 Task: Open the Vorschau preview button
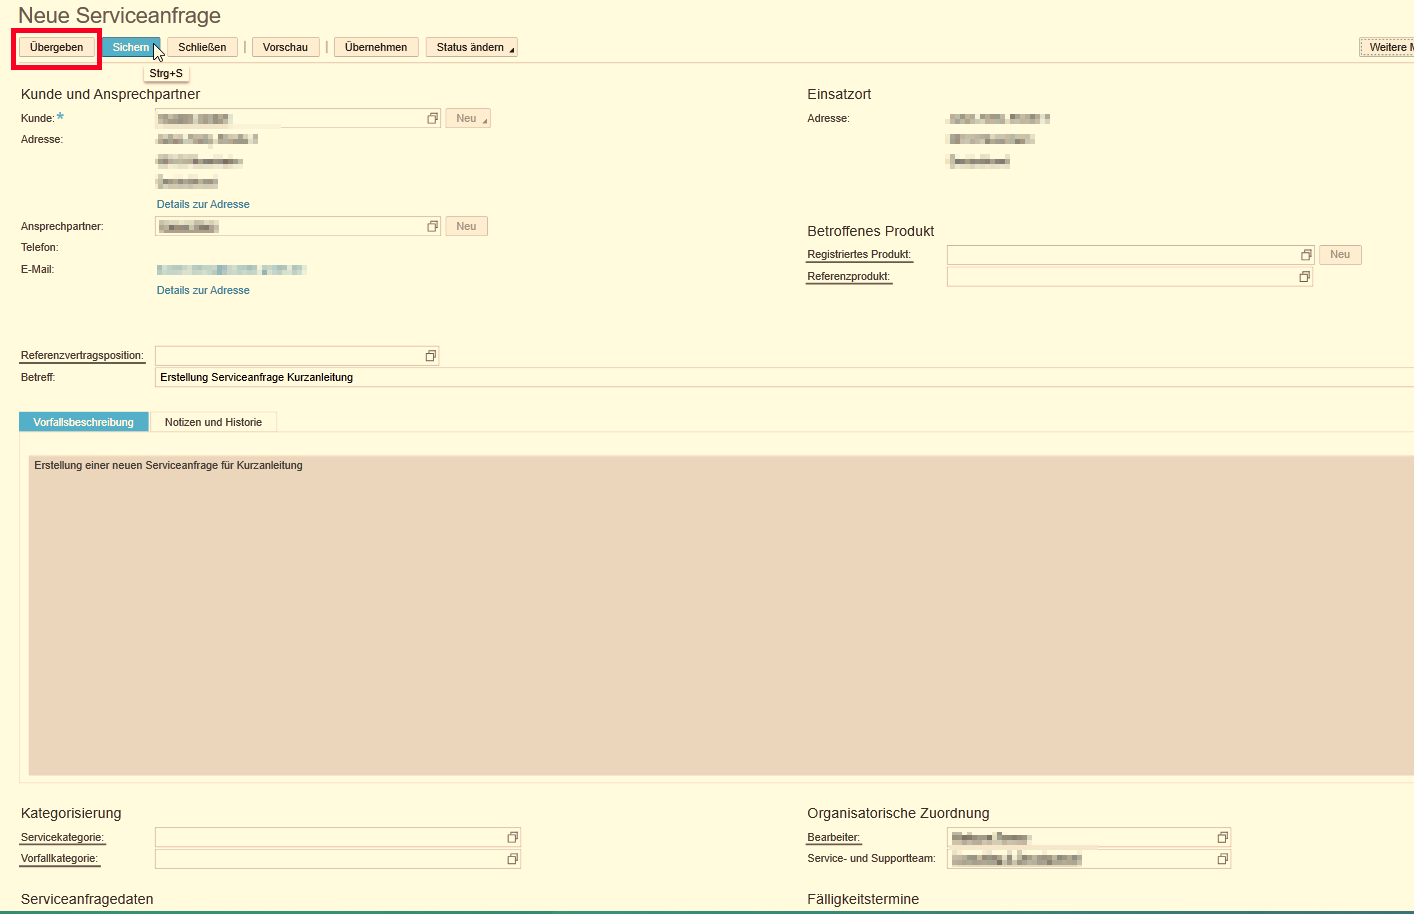coord(285,47)
